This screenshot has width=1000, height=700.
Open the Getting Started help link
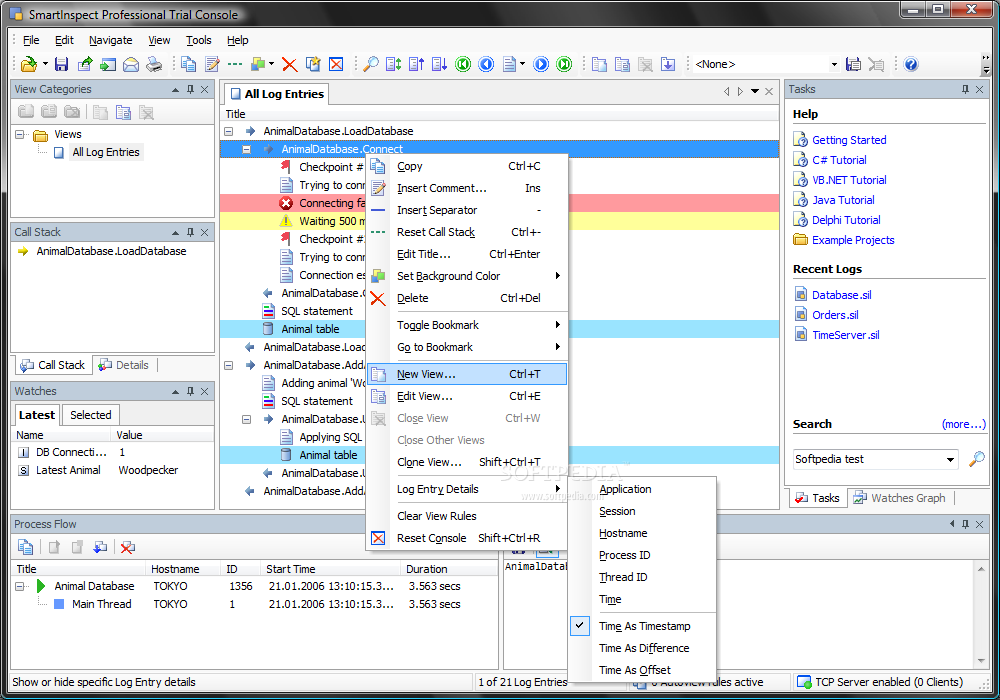(849, 140)
